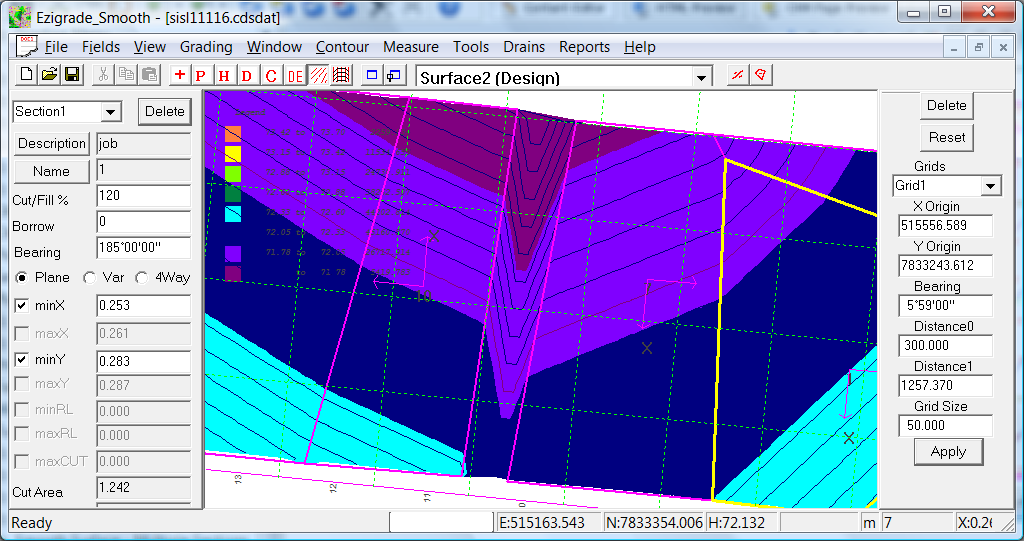
Task: Open the Contour menu
Action: pyautogui.click(x=342, y=47)
